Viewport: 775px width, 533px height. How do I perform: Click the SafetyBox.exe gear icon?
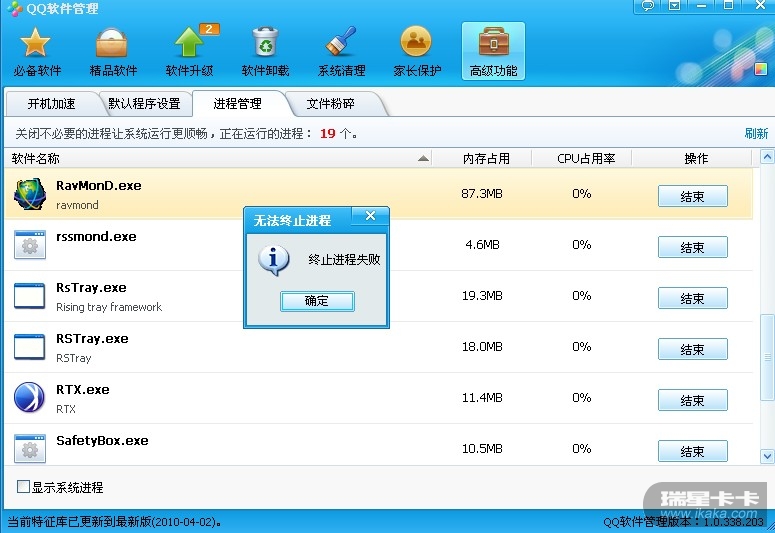30,448
